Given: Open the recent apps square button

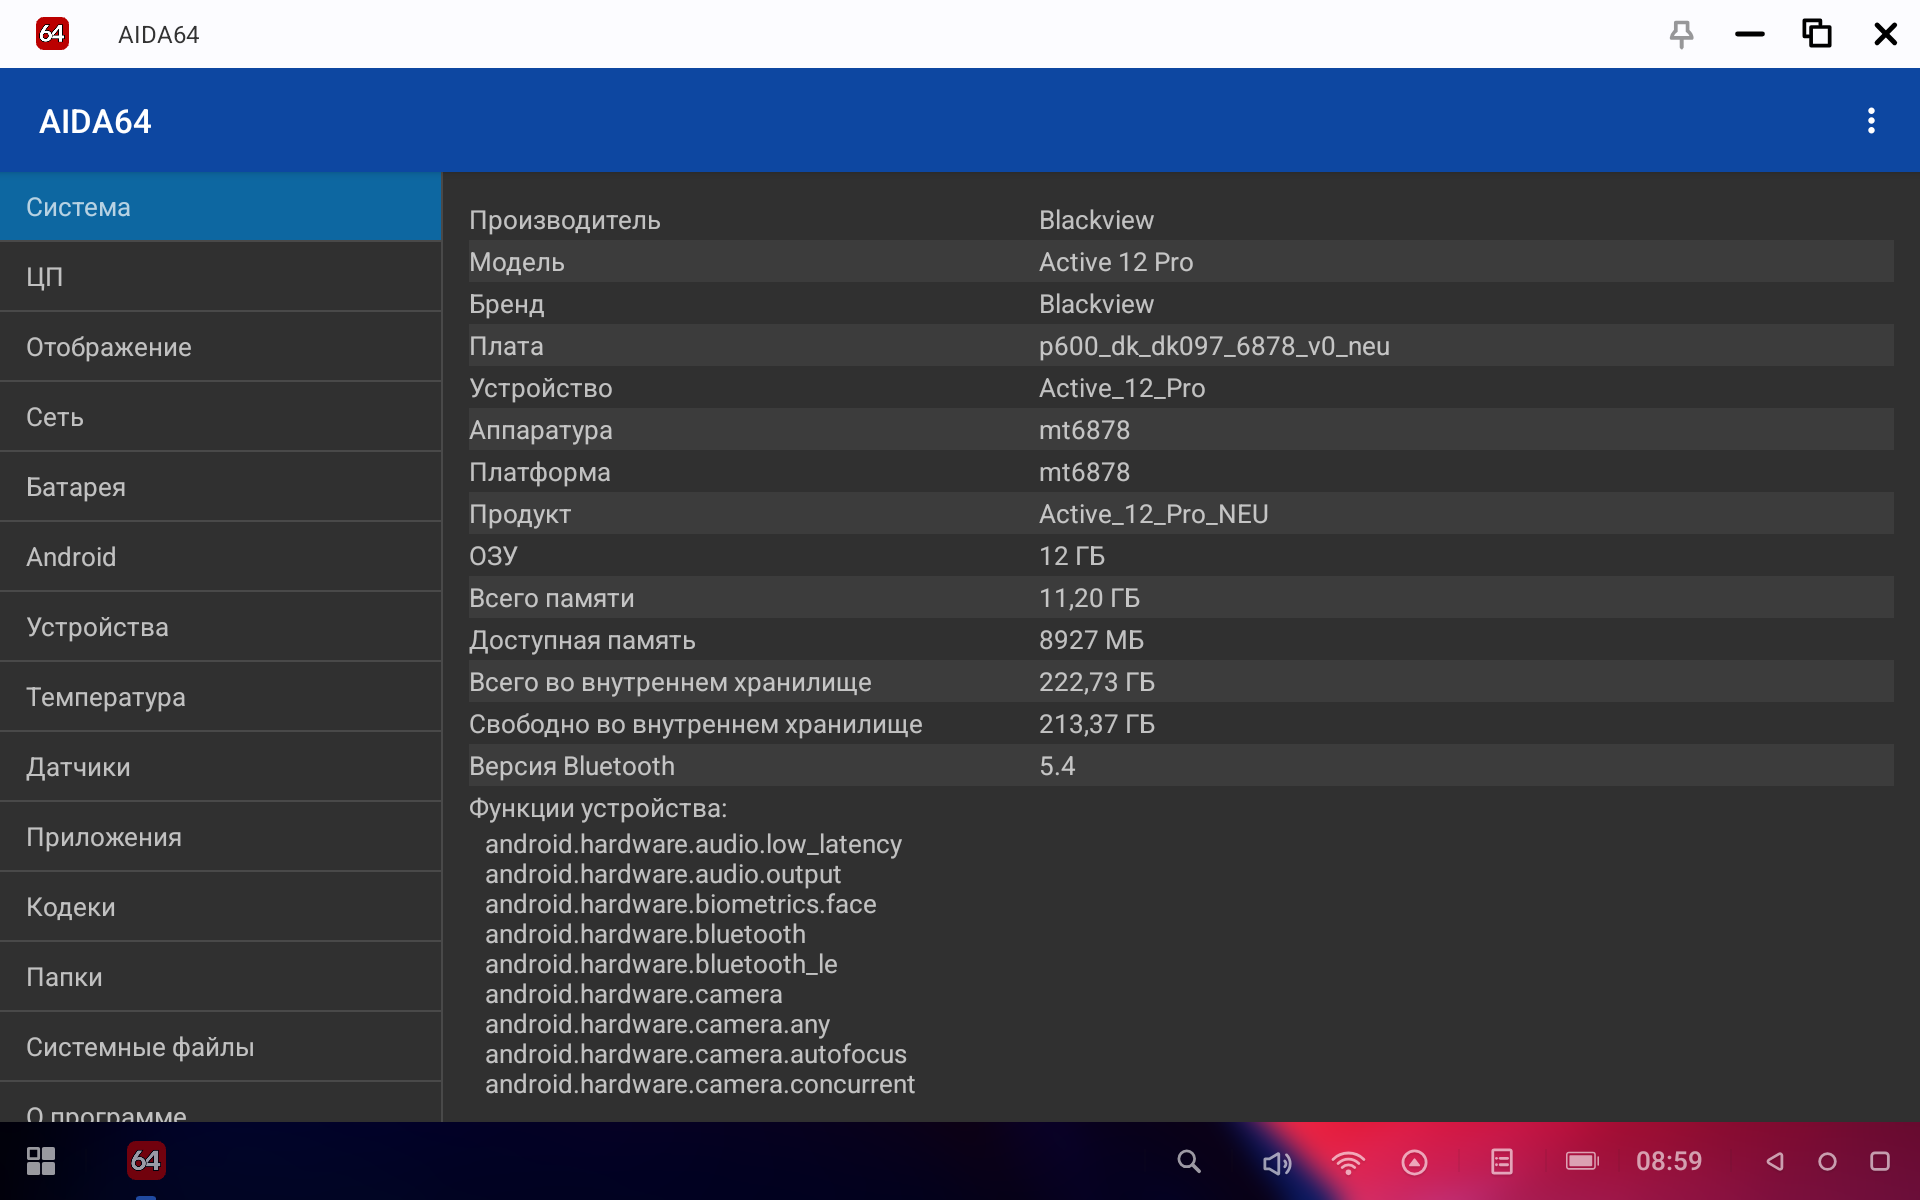Looking at the screenshot, I should [x=1879, y=1161].
